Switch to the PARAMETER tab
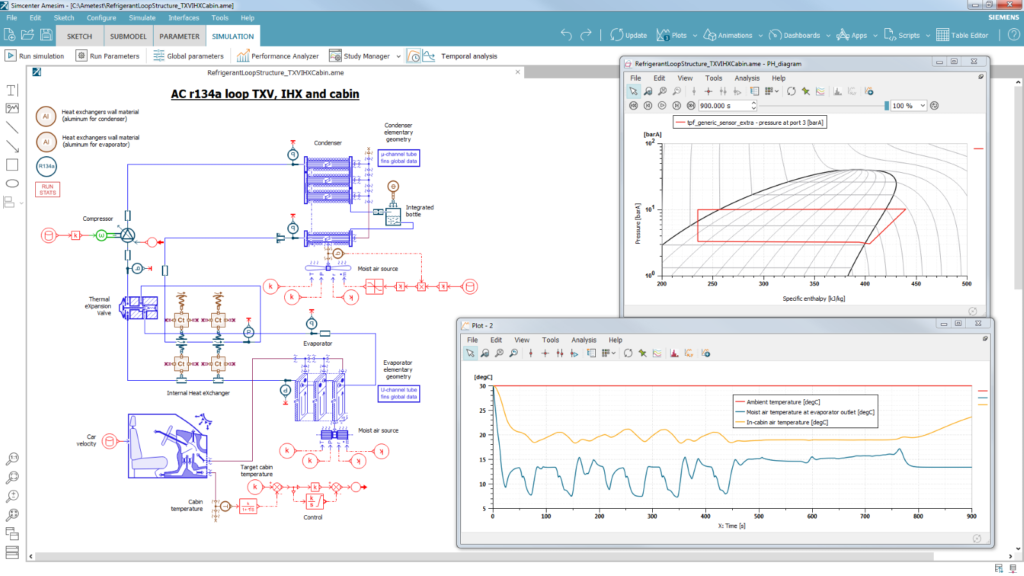Image resolution: width=1024 pixels, height=576 pixels. pos(178,35)
